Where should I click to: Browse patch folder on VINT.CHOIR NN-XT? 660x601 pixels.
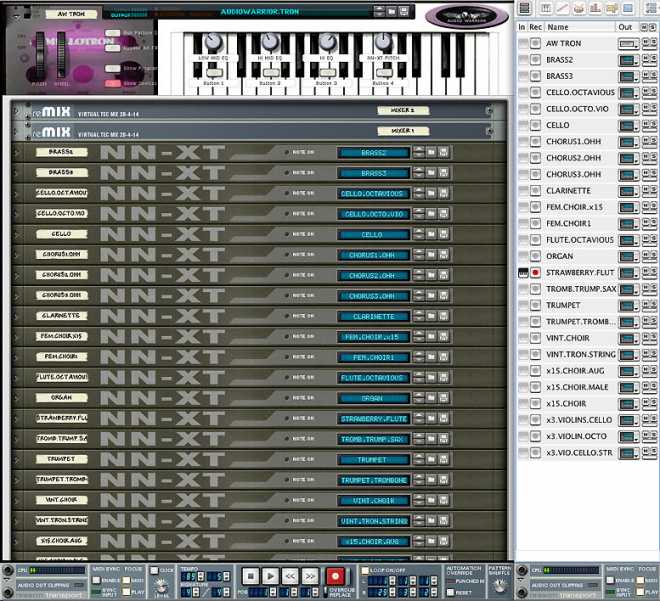pos(431,500)
